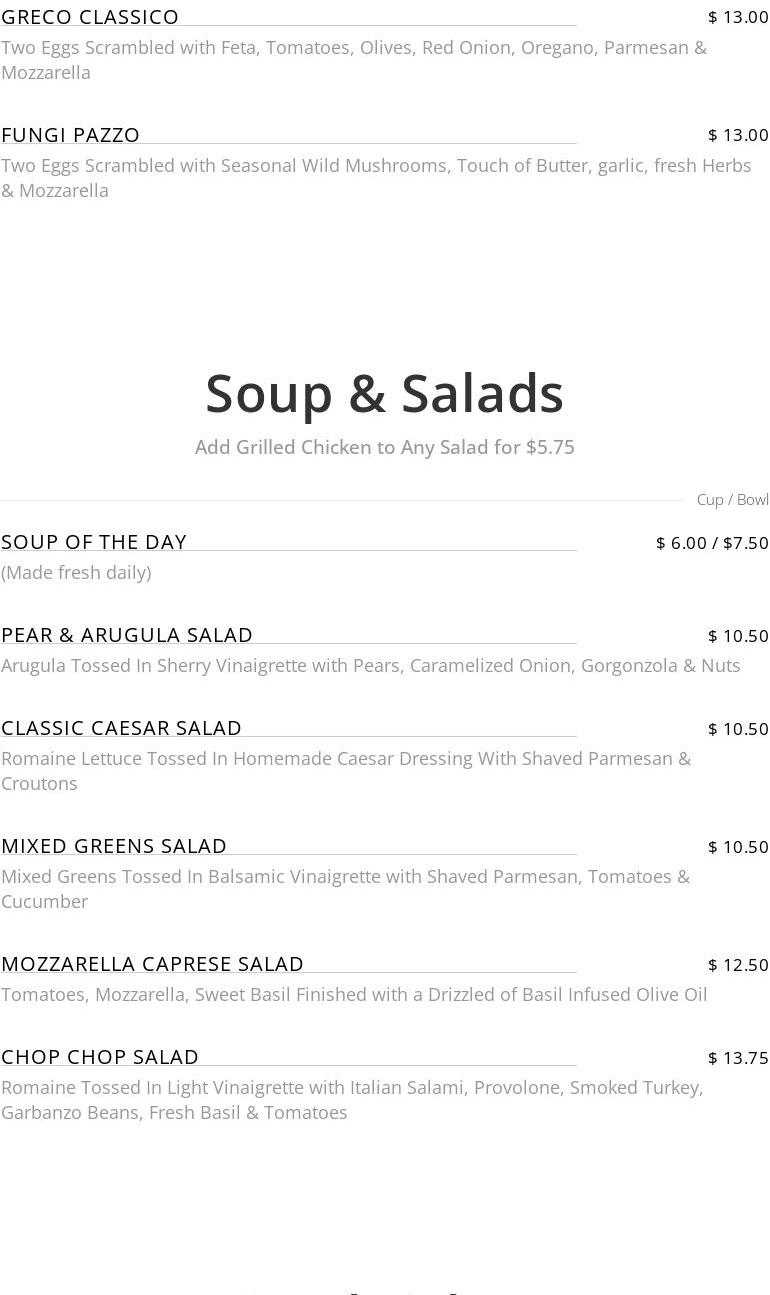Select the Chop Chop Salad title
770x1295 pixels.
tap(100, 1057)
